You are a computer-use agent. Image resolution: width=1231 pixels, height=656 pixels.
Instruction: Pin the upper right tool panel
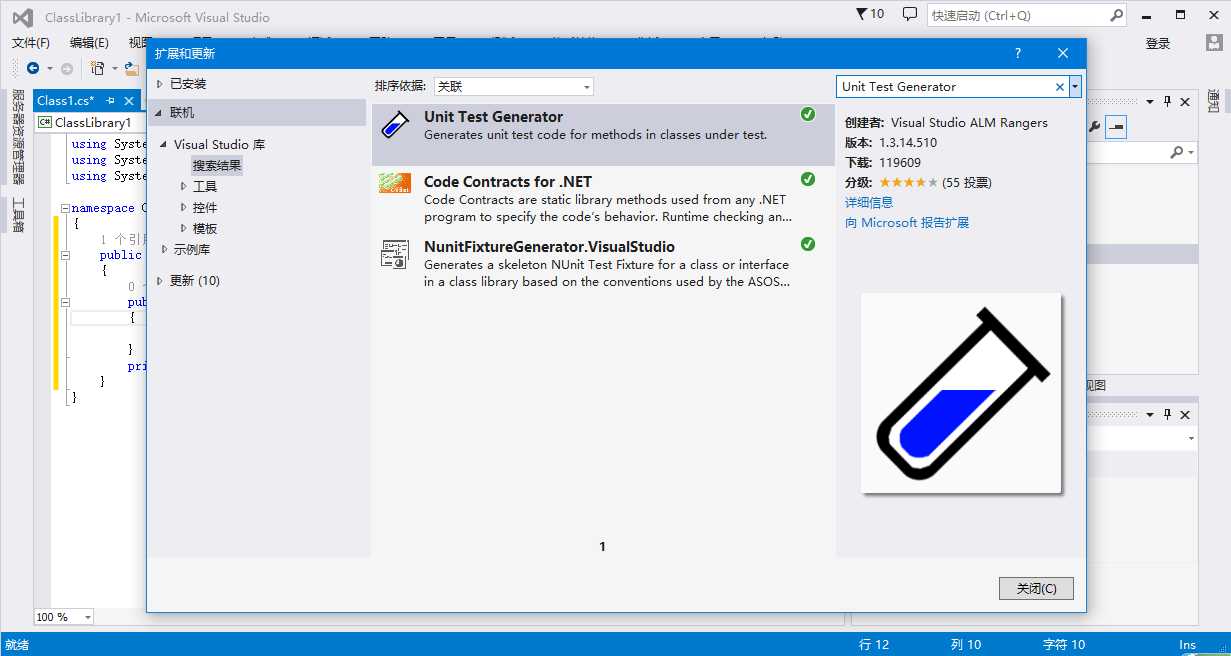coord(1167,101)
